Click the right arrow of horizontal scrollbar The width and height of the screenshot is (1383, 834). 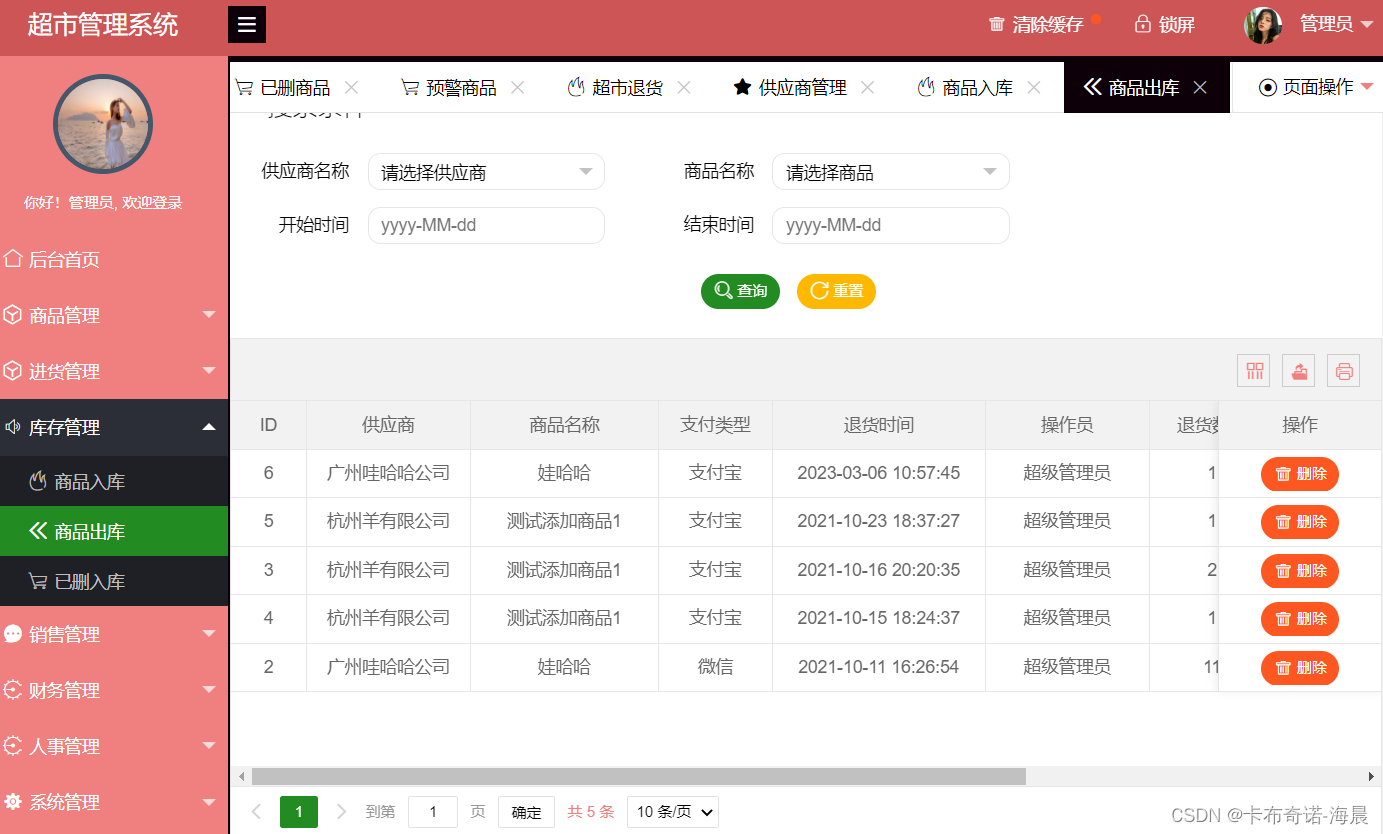coord(1371,777)
